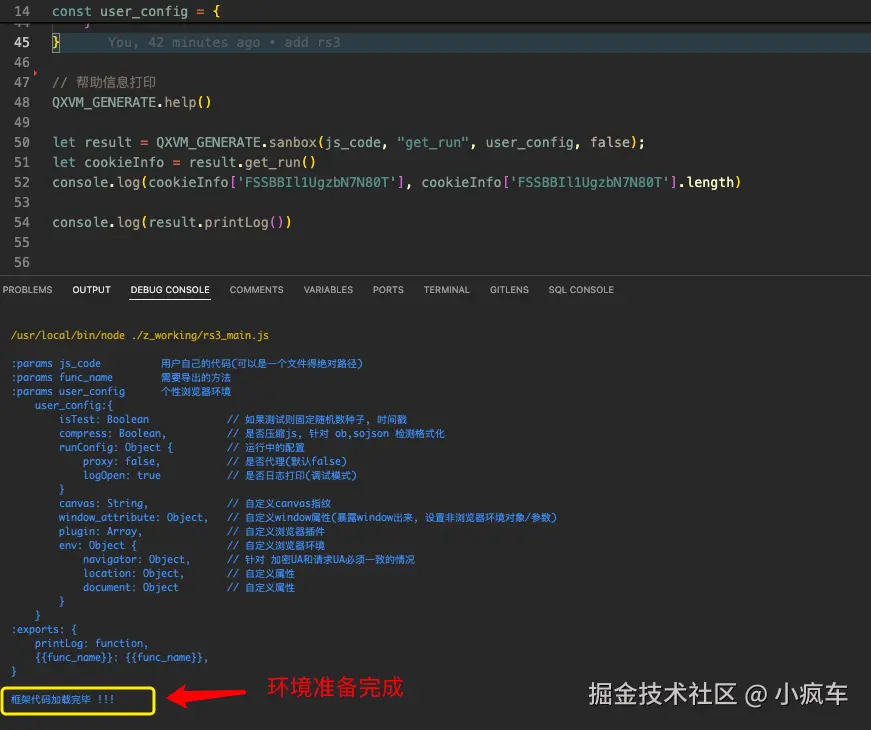Click the ':params user_config' console line
Screen dimensions: 871x730
pyautogui.click(x=121, y=391)
